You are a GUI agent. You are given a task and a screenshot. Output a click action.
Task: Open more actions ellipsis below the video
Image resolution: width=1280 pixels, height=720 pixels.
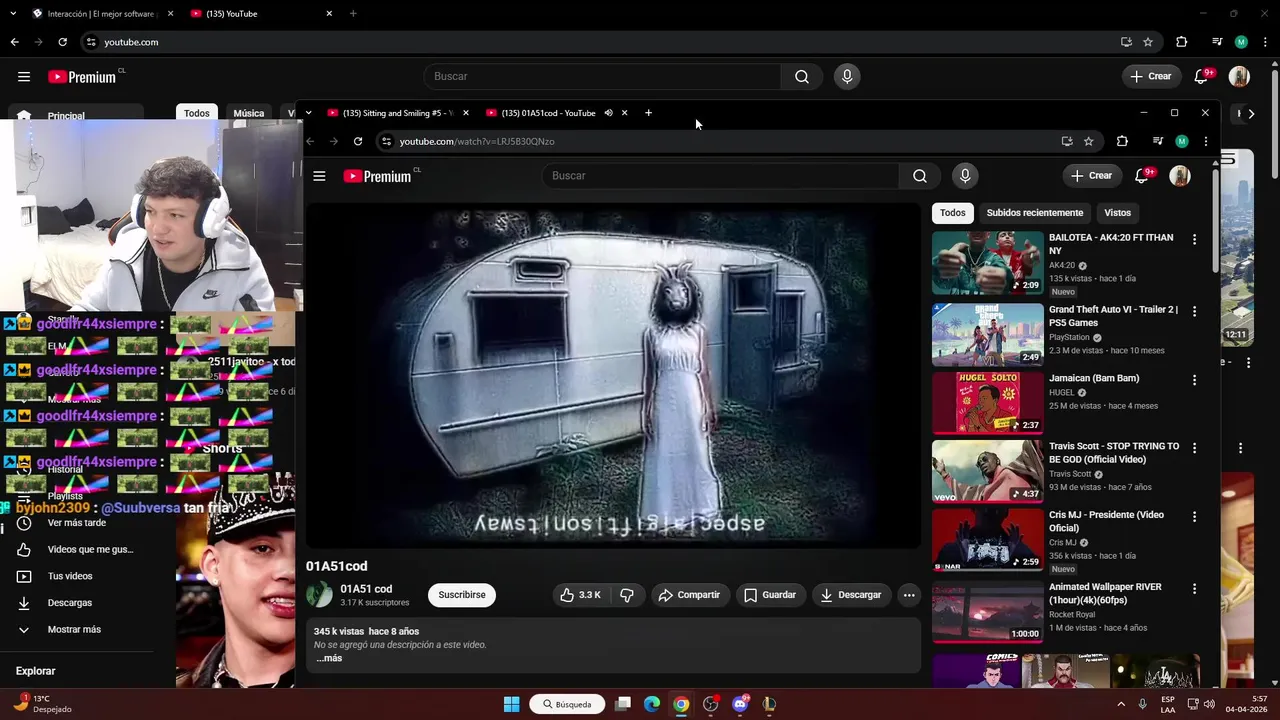(909, 595)
